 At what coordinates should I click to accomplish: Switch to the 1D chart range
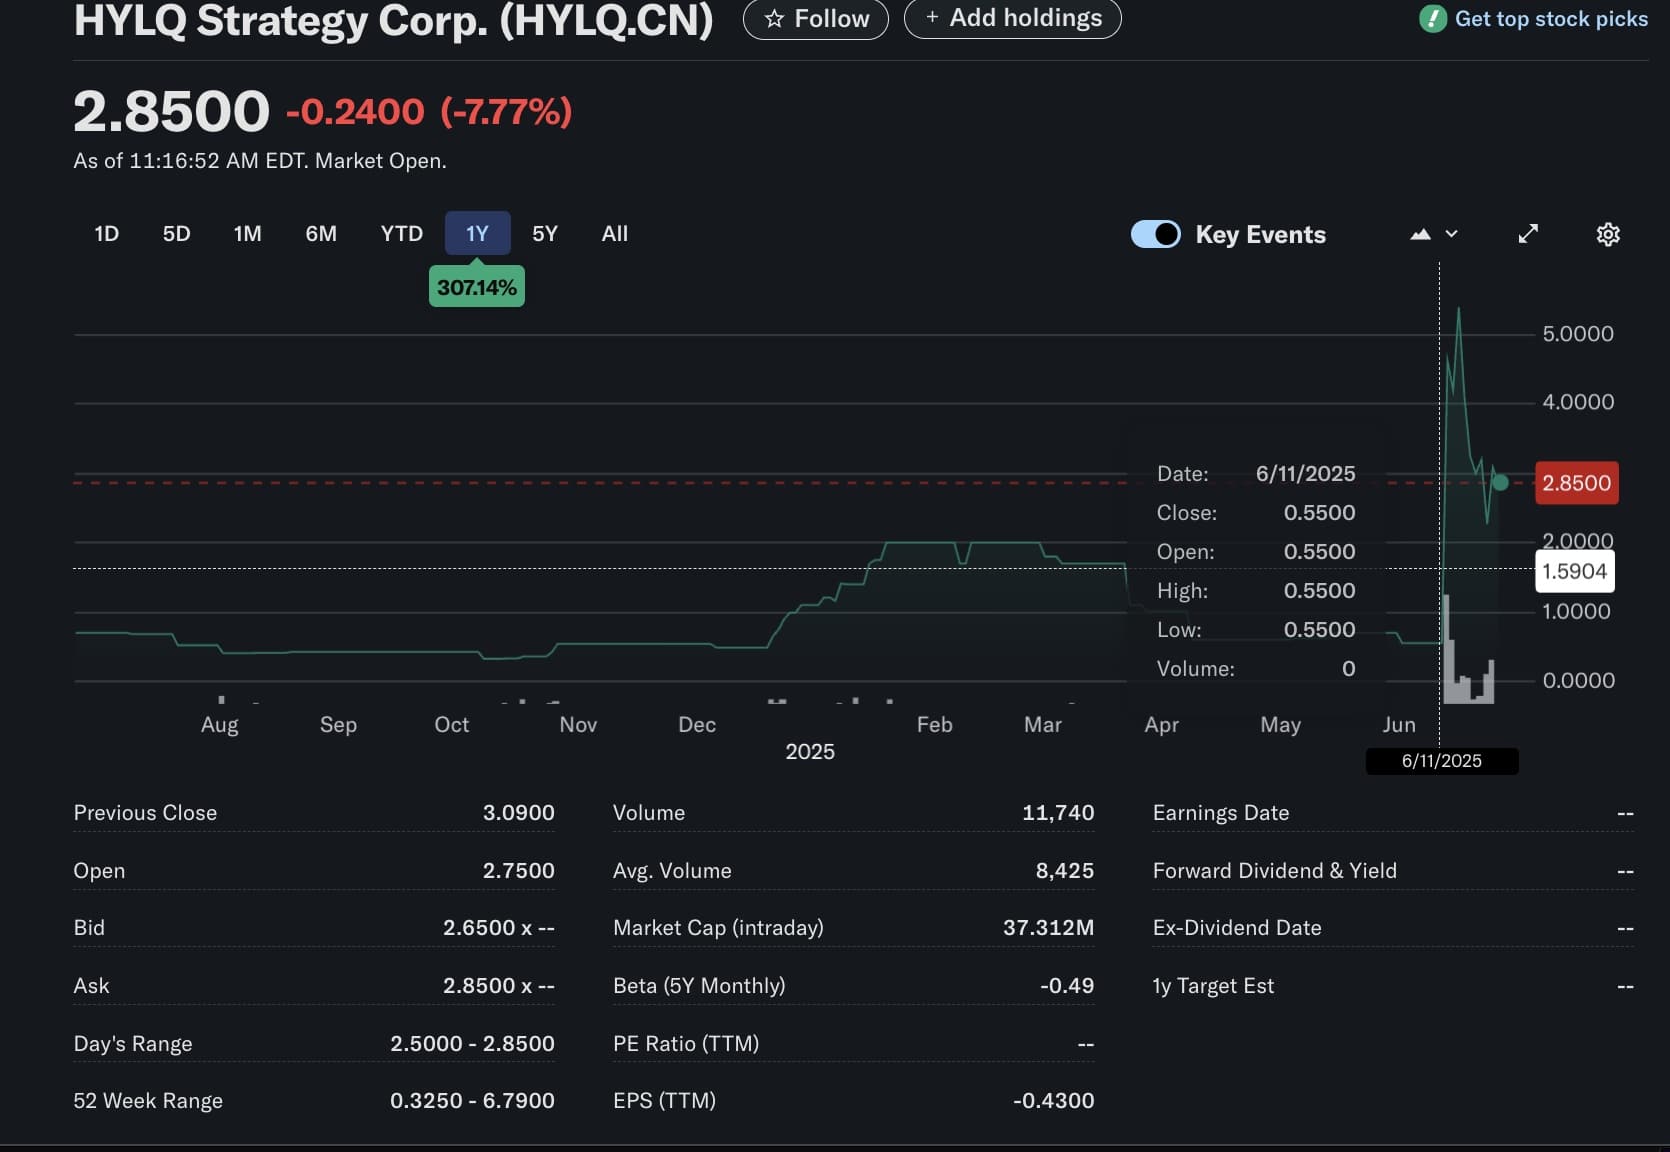click(x=106, y=233)
